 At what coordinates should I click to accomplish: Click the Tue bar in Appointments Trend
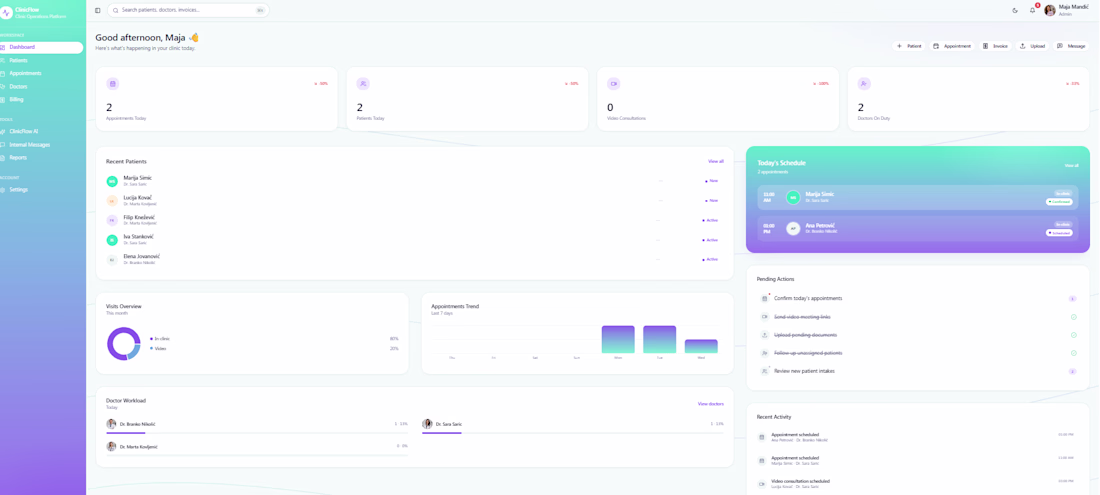coord(659,339)
